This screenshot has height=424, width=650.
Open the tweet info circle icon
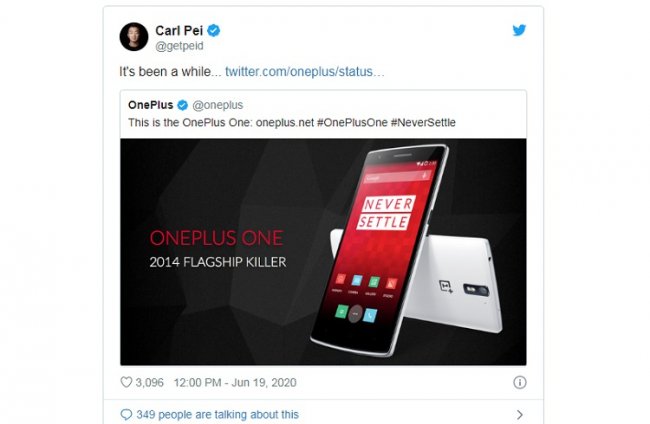click(x=520, y=382)
